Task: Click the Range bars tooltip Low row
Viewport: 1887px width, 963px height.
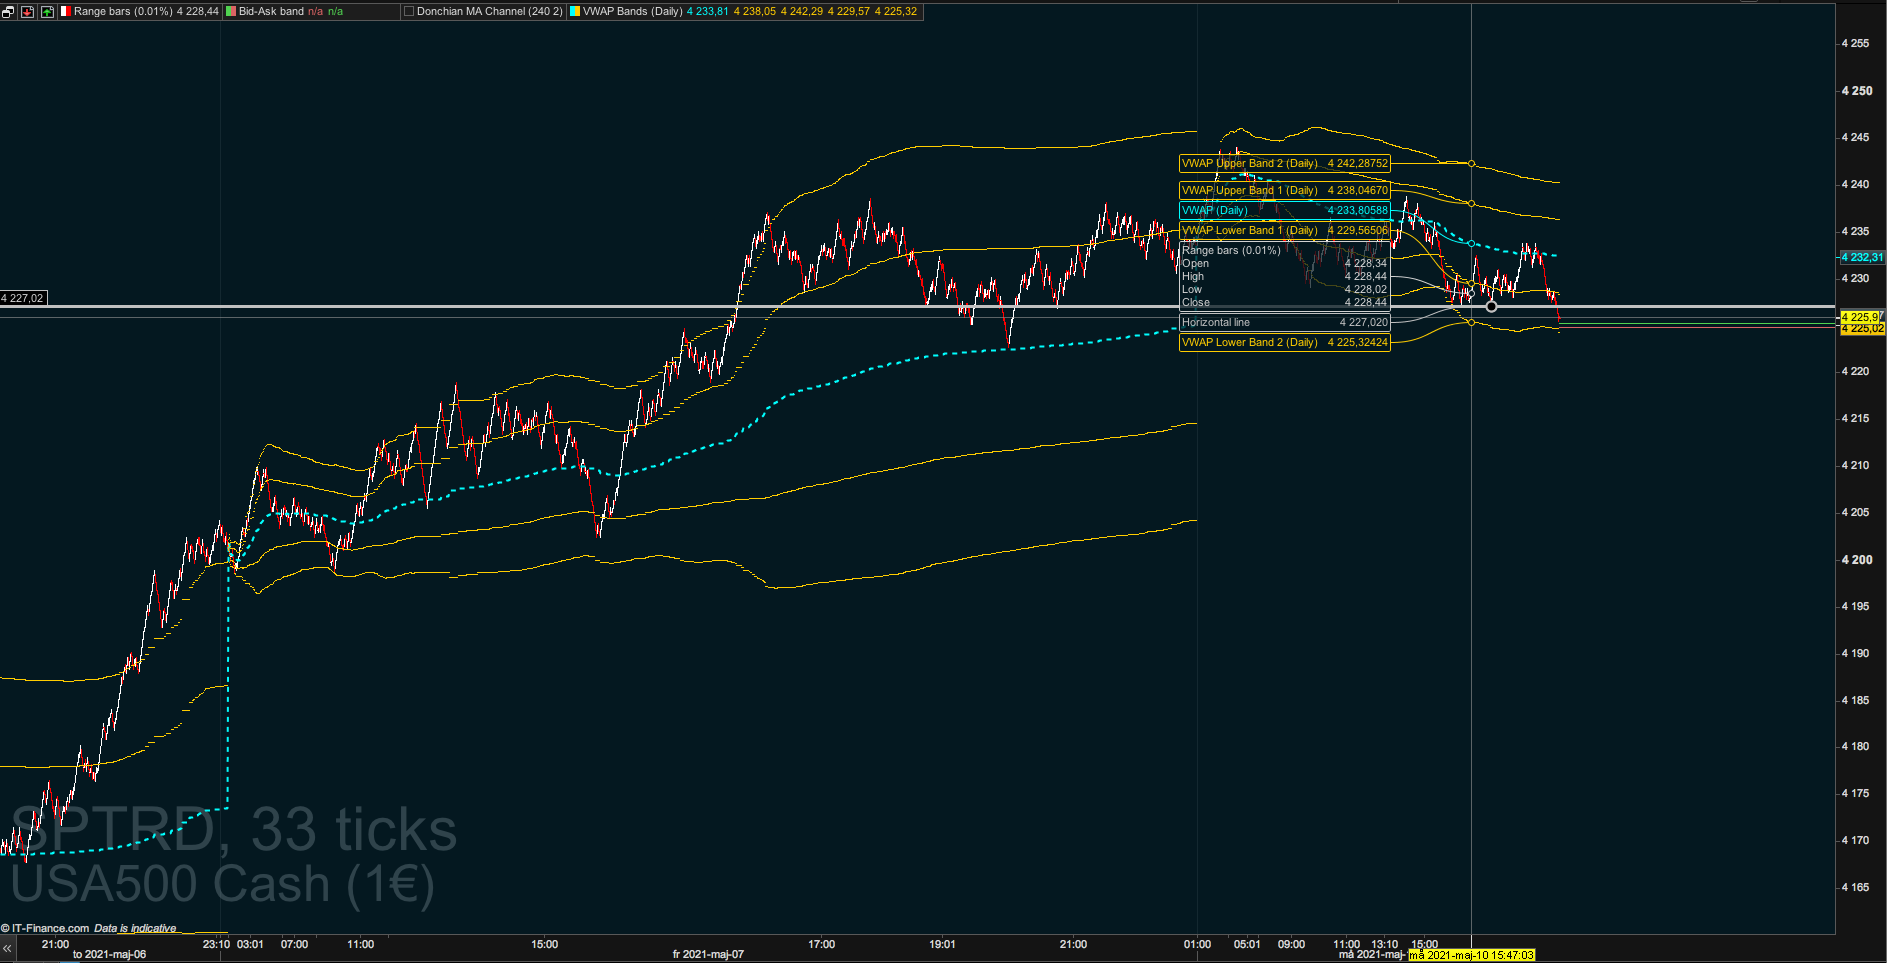Action: (x=1285, y=289)
